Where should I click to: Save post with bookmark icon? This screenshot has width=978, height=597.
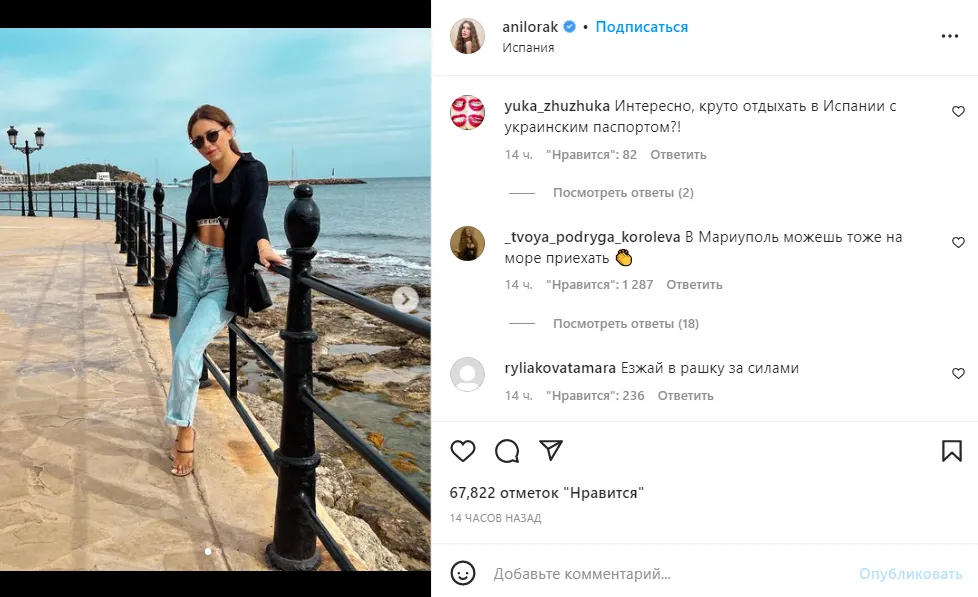click(952, 451)
